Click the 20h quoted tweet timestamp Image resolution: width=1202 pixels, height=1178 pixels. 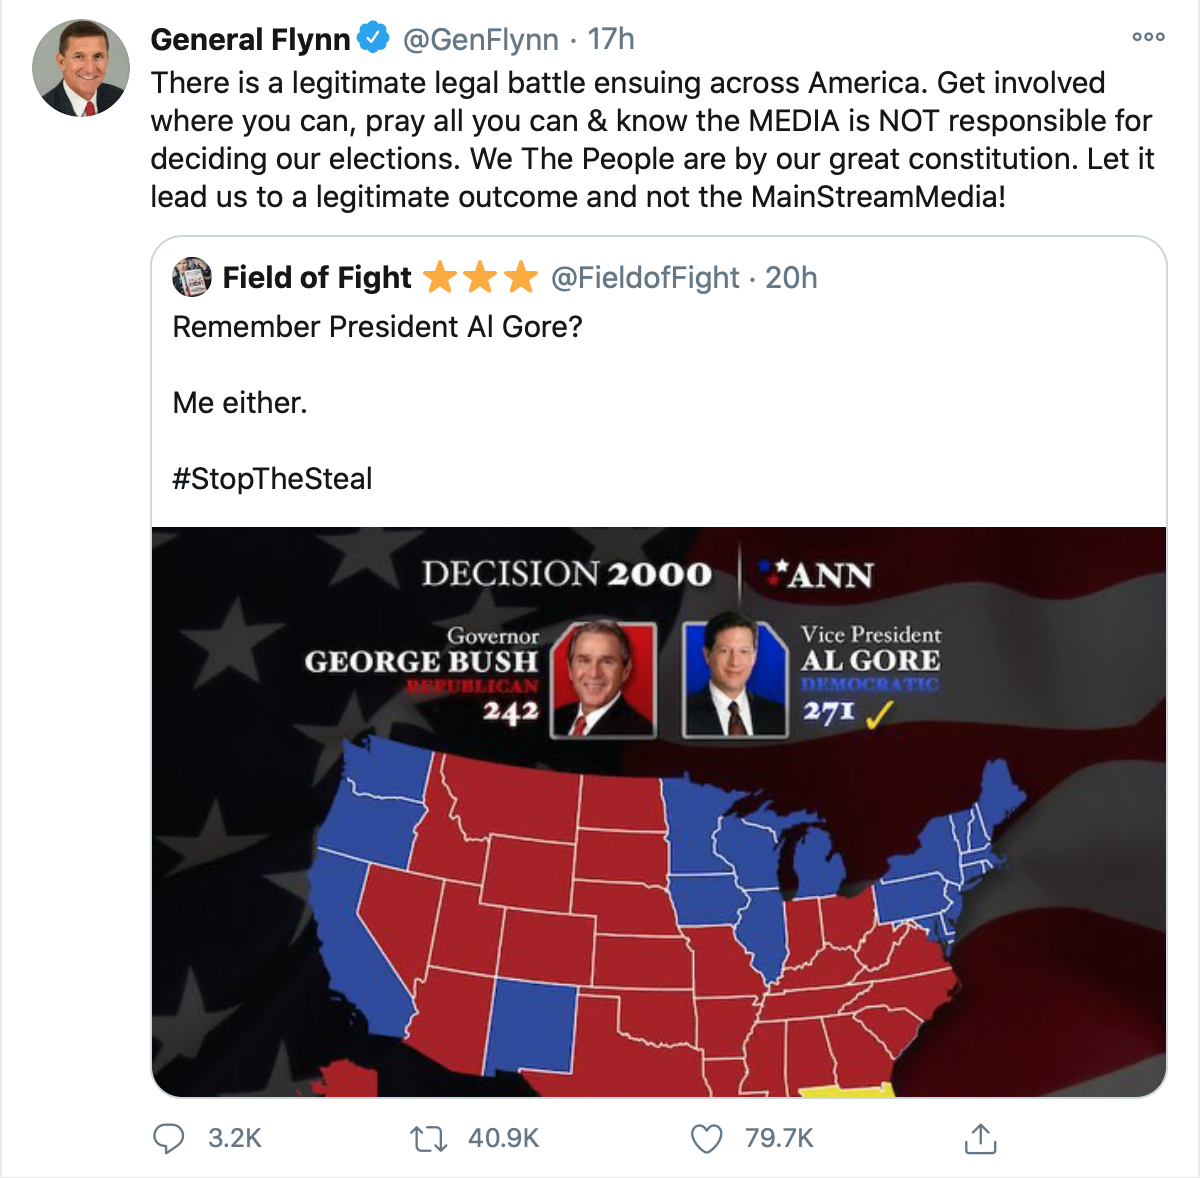(791, 277)
